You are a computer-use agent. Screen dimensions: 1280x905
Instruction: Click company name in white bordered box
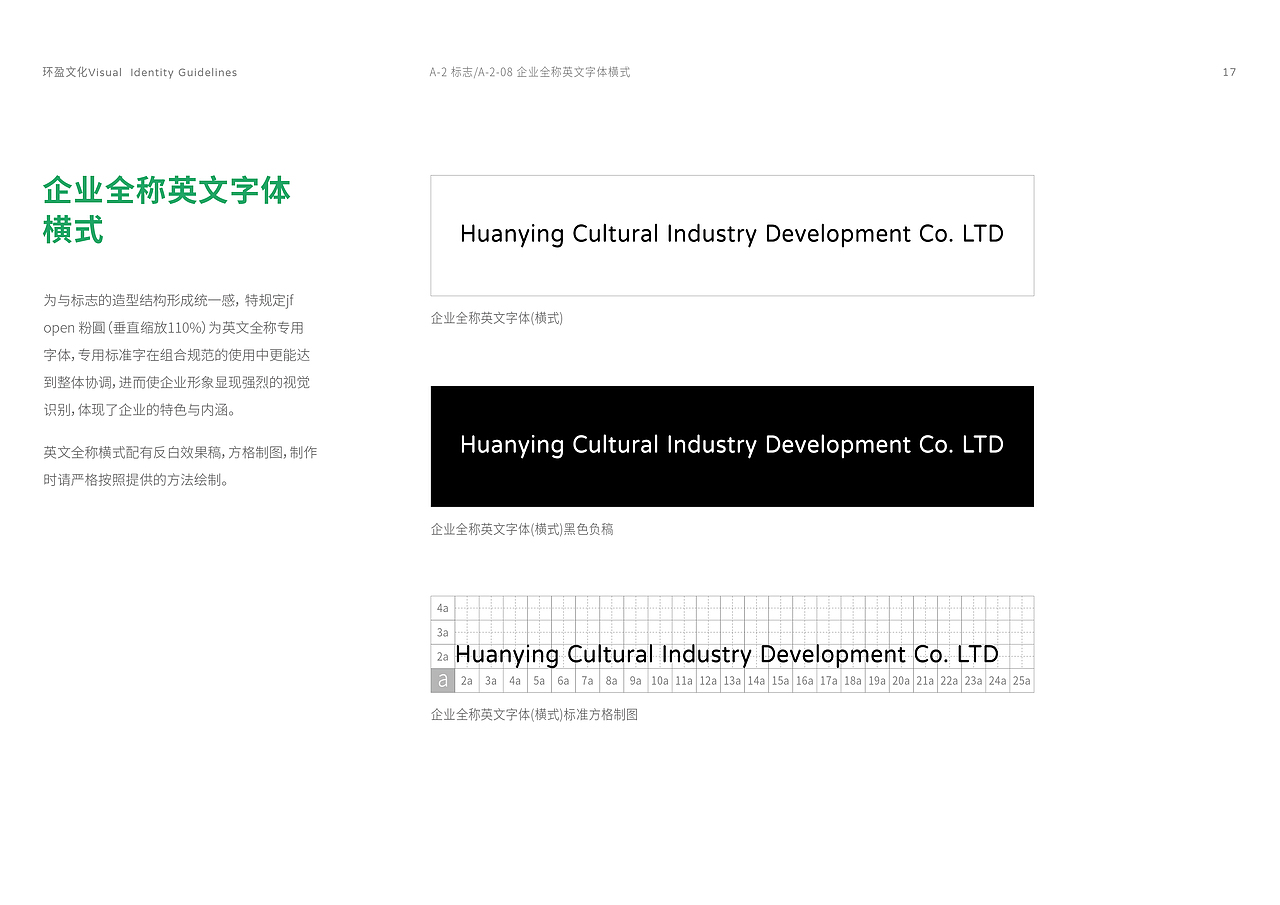[732, 235]
